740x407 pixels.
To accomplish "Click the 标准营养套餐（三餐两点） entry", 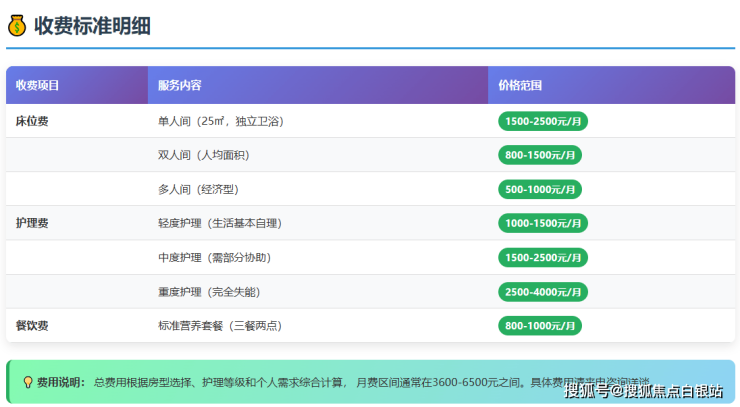I will [x=220, y=326].
